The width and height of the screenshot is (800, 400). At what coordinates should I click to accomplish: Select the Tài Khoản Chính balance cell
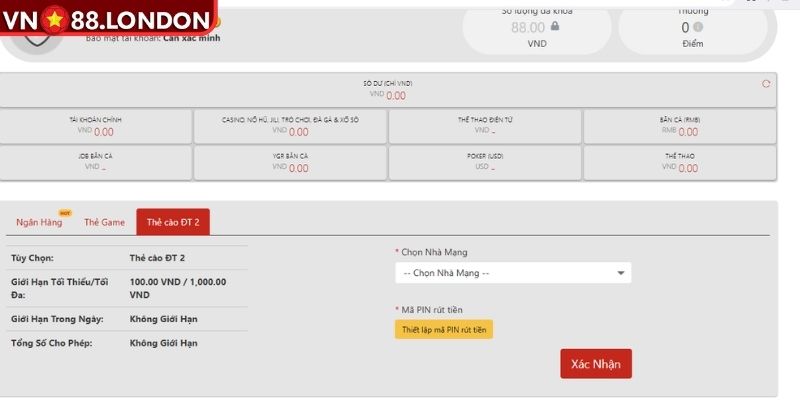point(96,126)
